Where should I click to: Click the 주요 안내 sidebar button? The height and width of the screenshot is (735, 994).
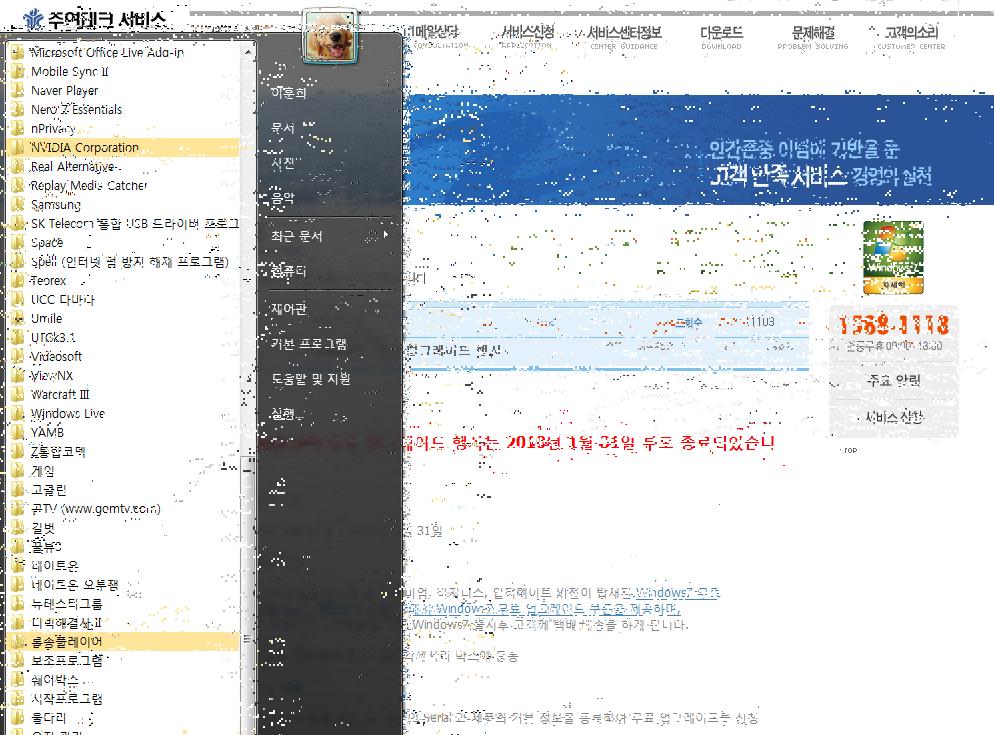(x=894, y=381)
